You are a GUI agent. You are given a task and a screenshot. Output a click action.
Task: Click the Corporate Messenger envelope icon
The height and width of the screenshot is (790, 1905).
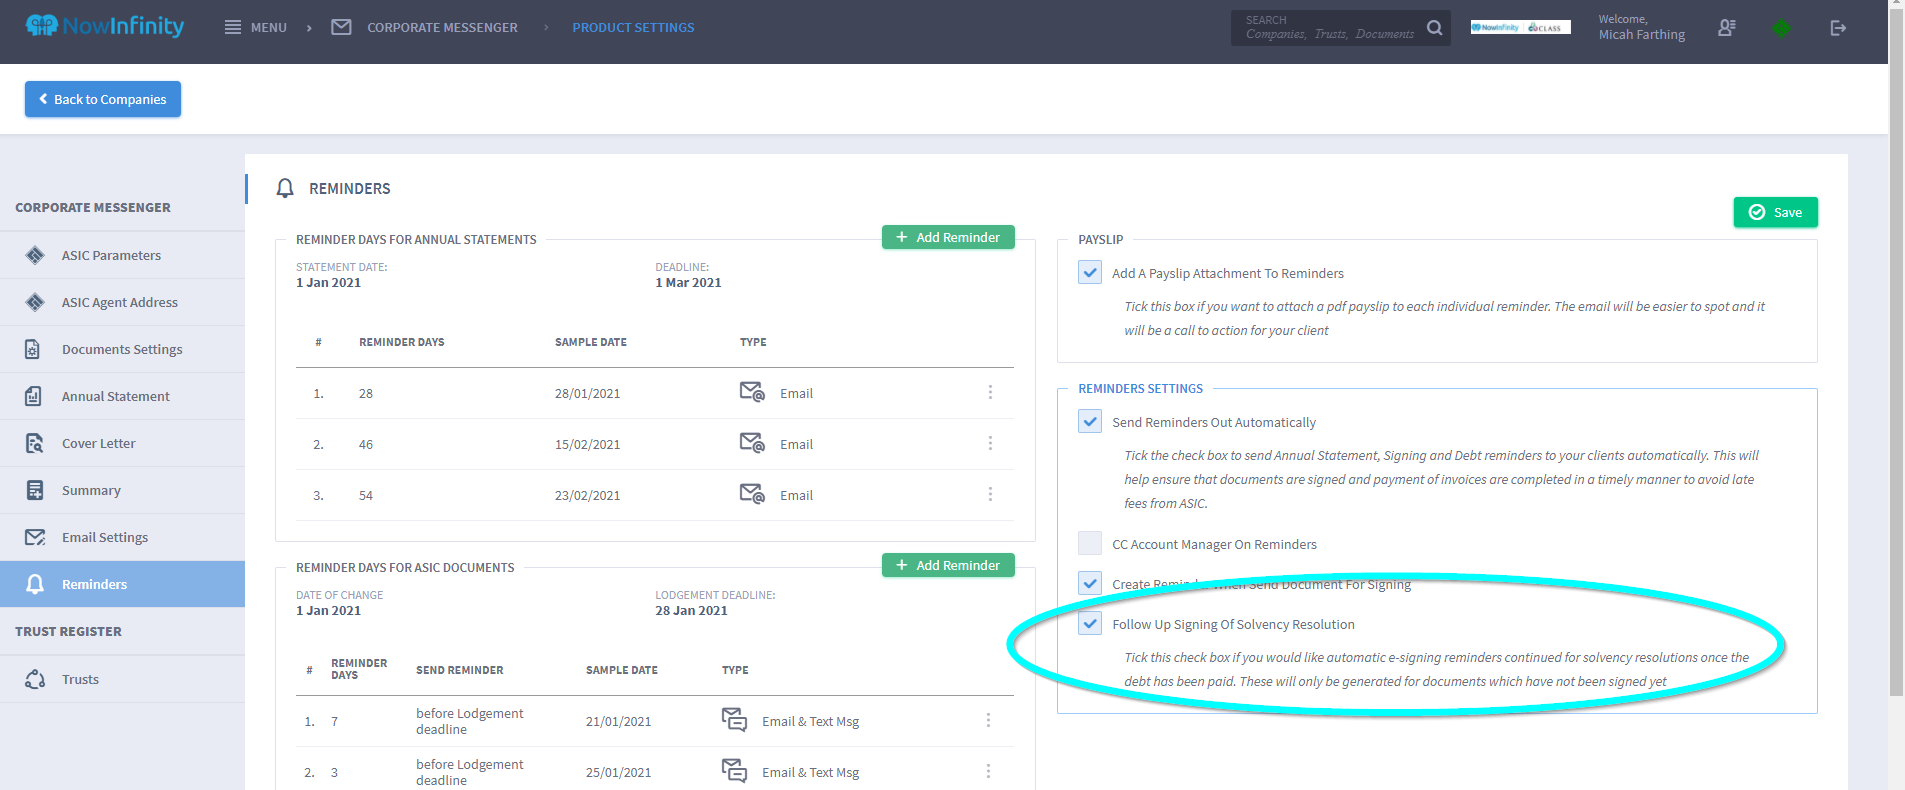point(341,27)
